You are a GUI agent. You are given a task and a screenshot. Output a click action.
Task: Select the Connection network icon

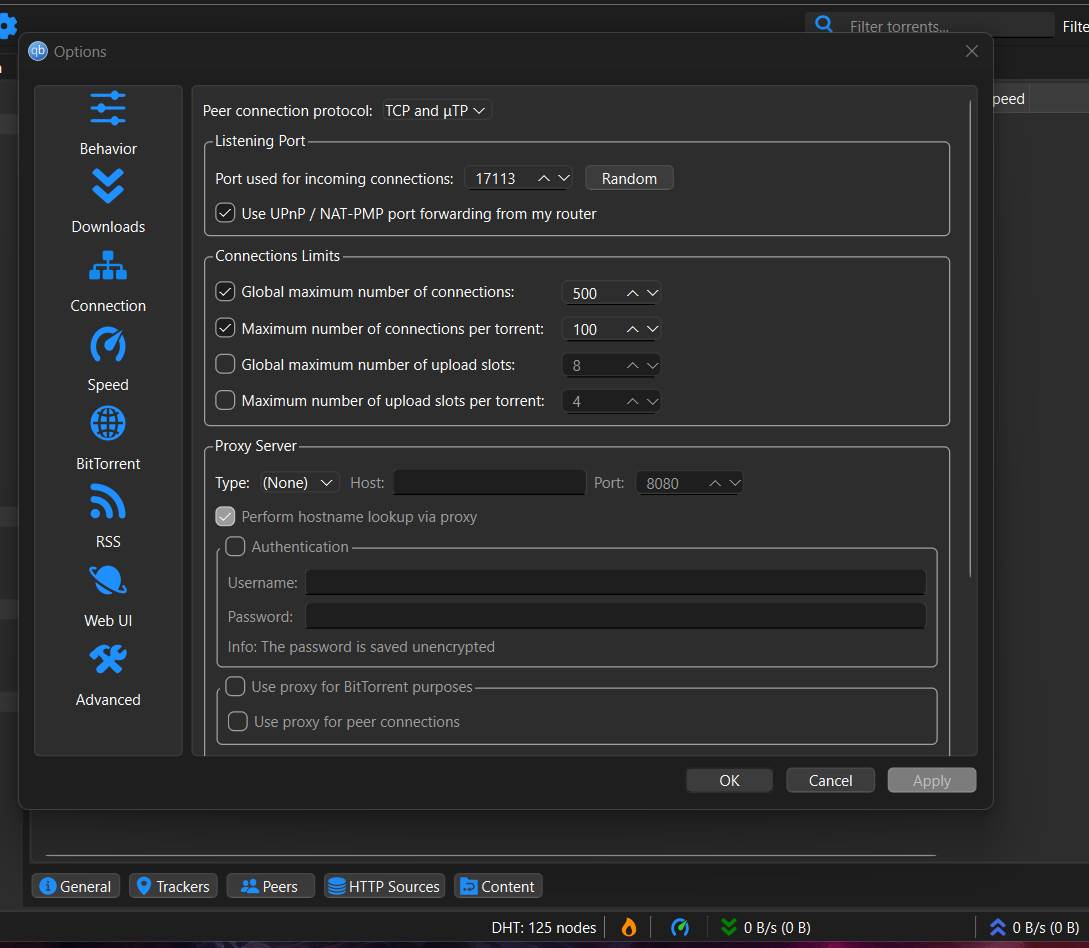click(x=108, y=265)
